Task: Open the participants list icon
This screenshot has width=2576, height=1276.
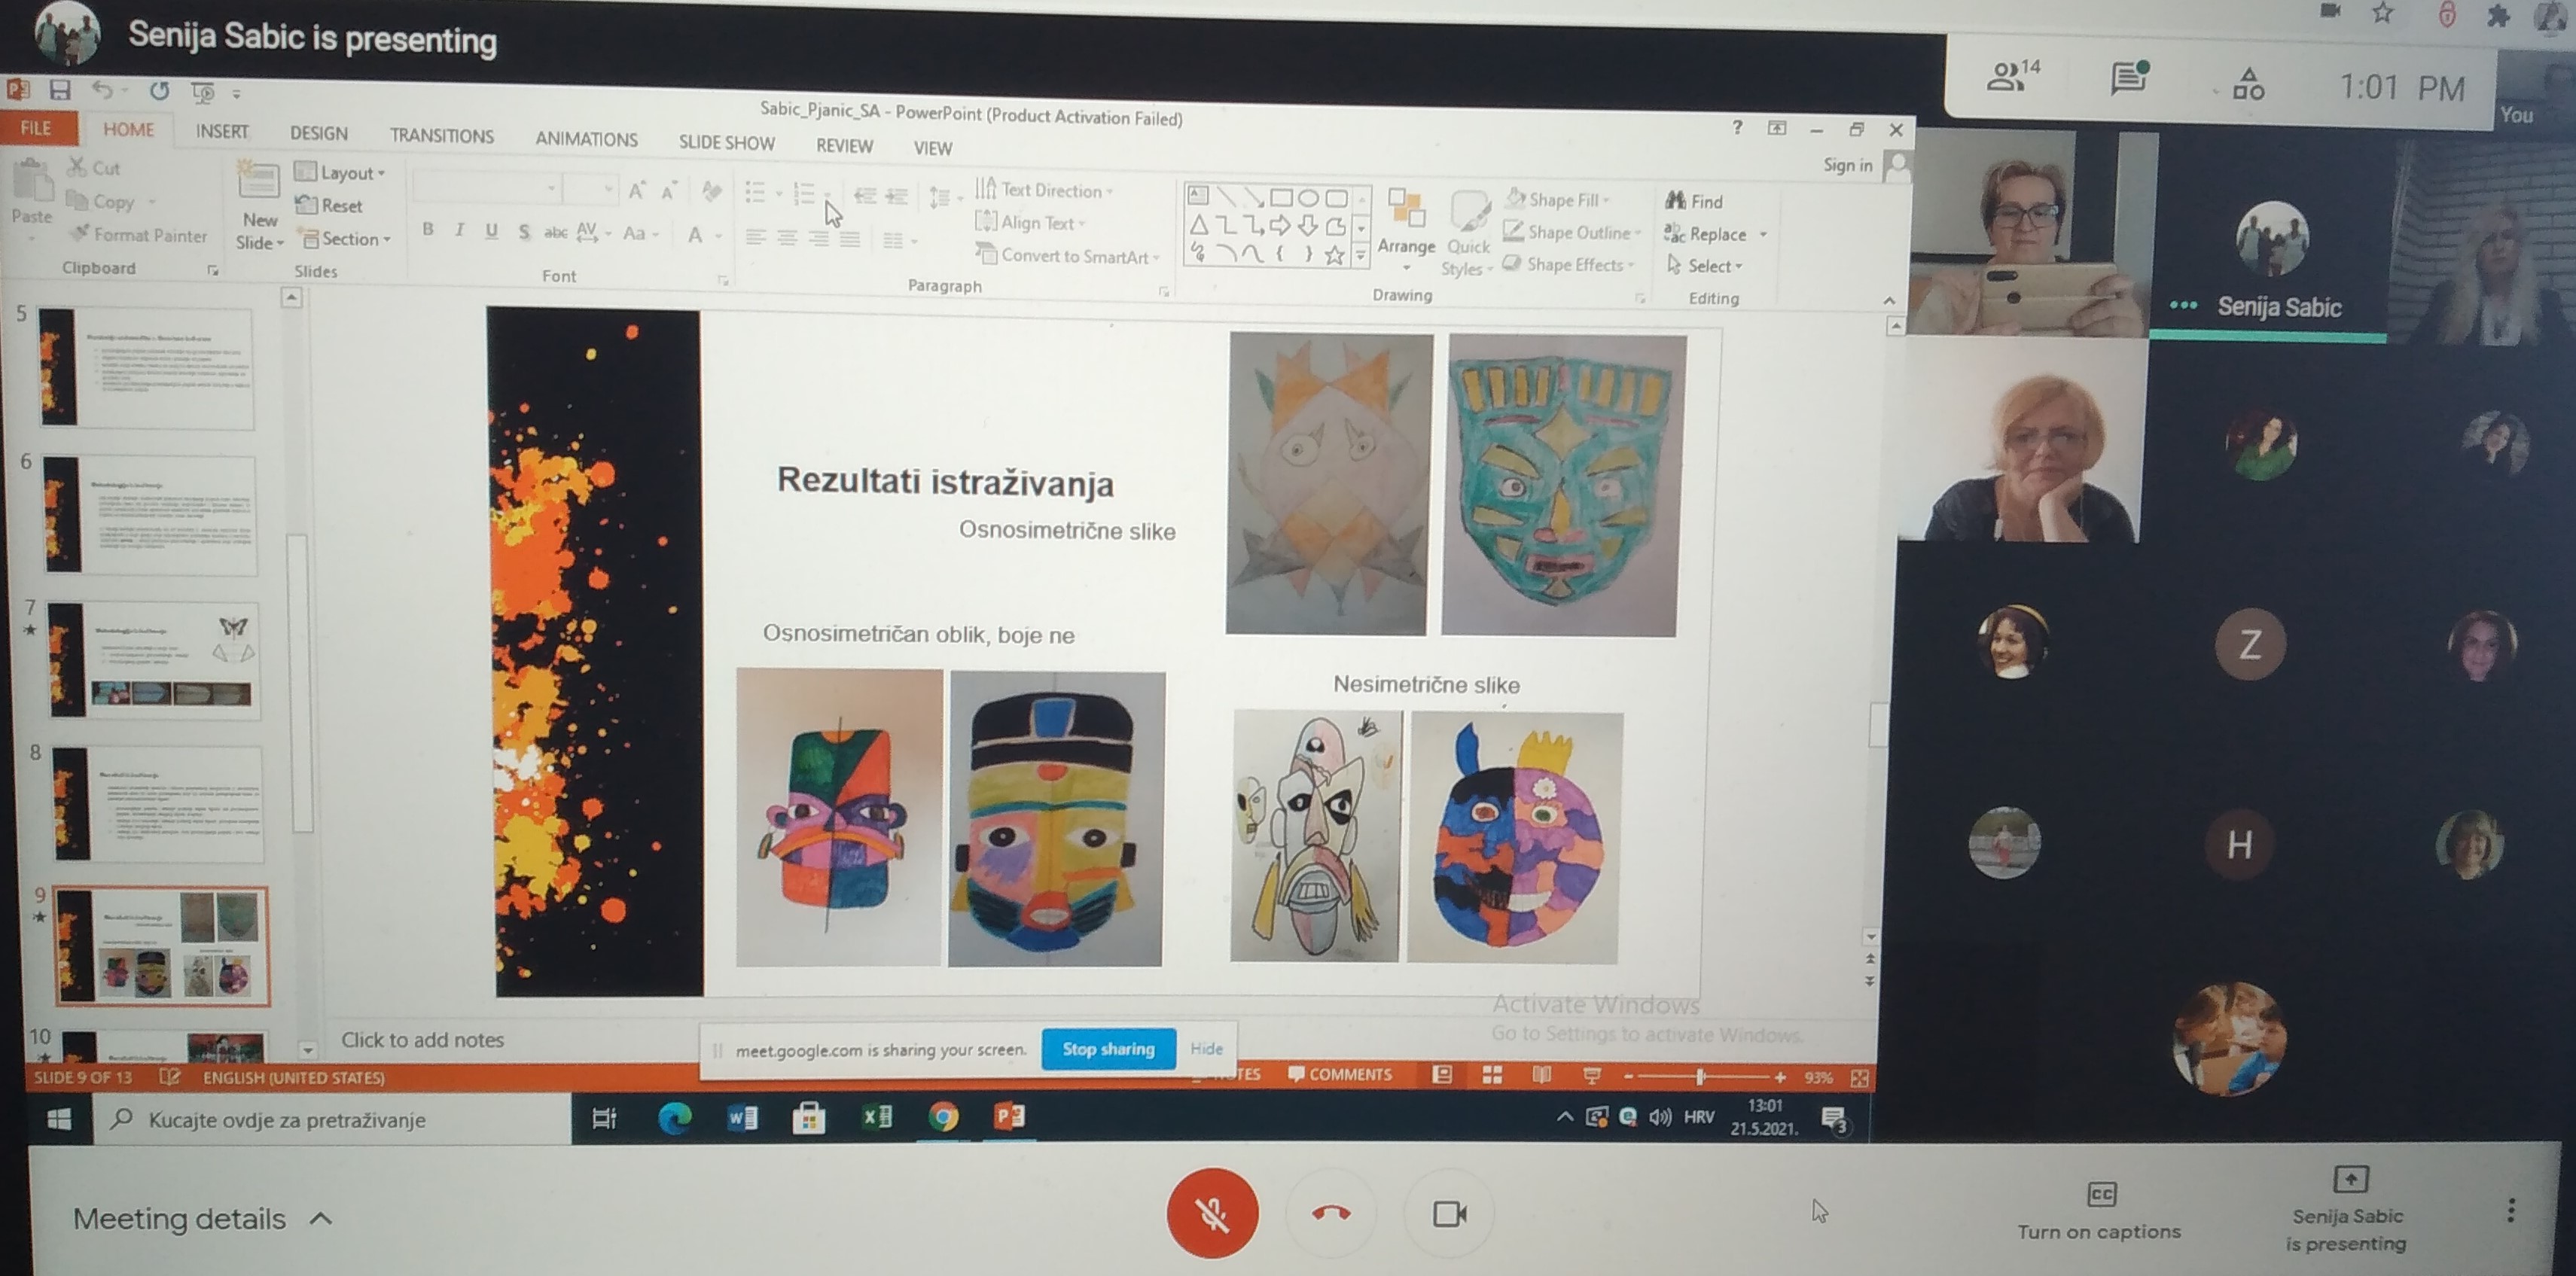Action: coord(2010,76)
